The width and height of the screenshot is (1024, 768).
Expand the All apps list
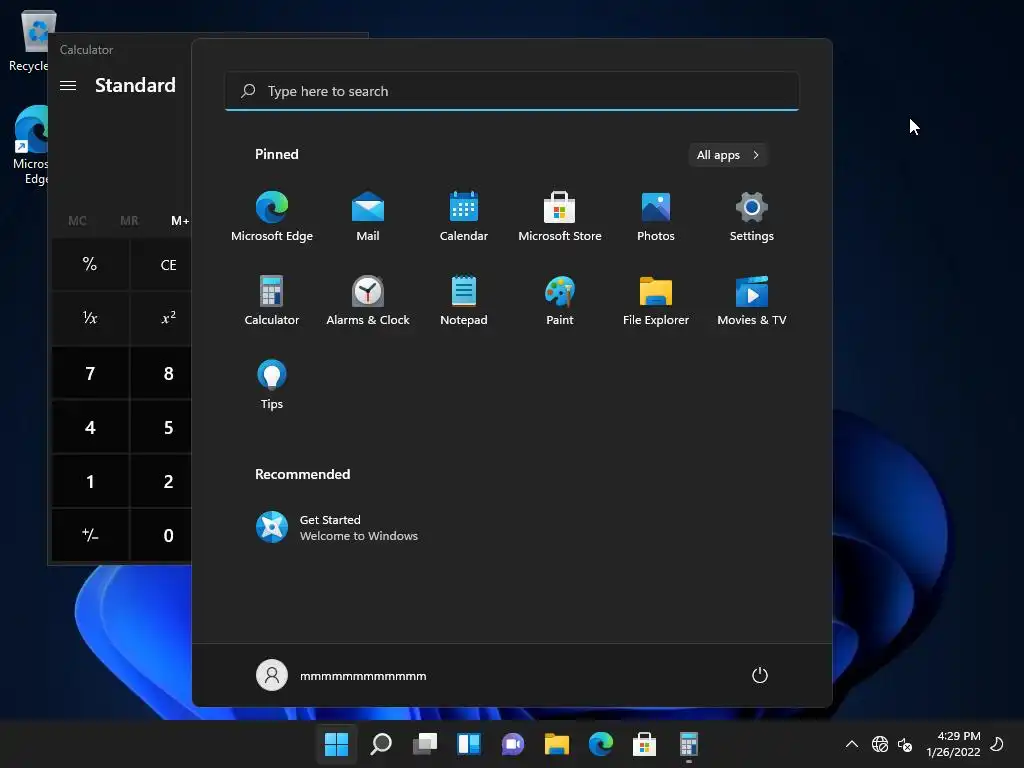(728, 155)
